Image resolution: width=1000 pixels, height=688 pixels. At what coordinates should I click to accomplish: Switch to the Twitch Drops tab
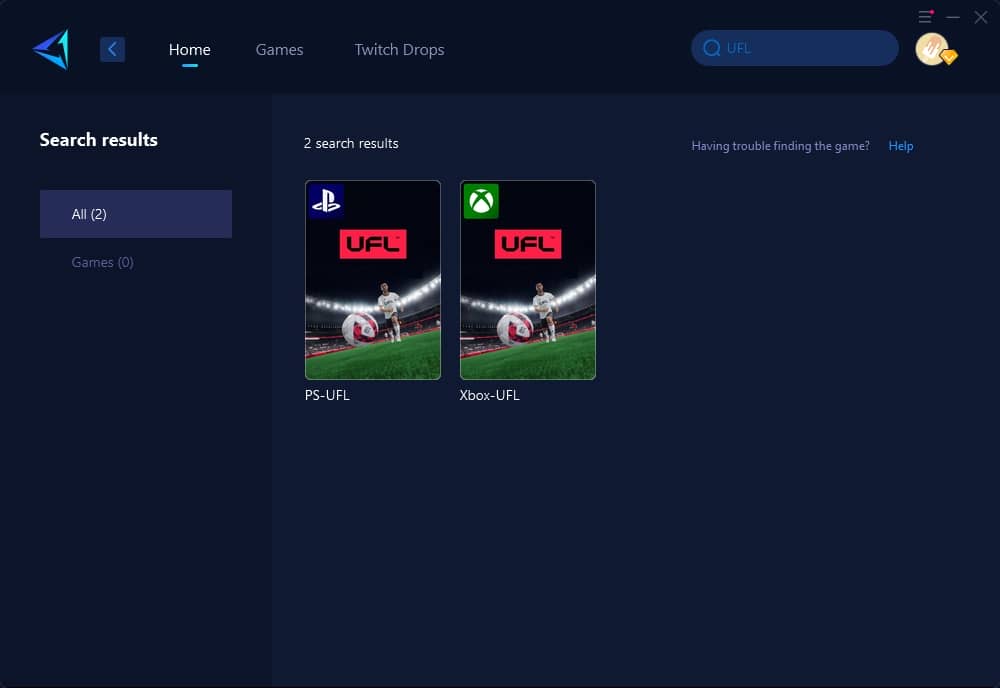(x=399, y=49)
